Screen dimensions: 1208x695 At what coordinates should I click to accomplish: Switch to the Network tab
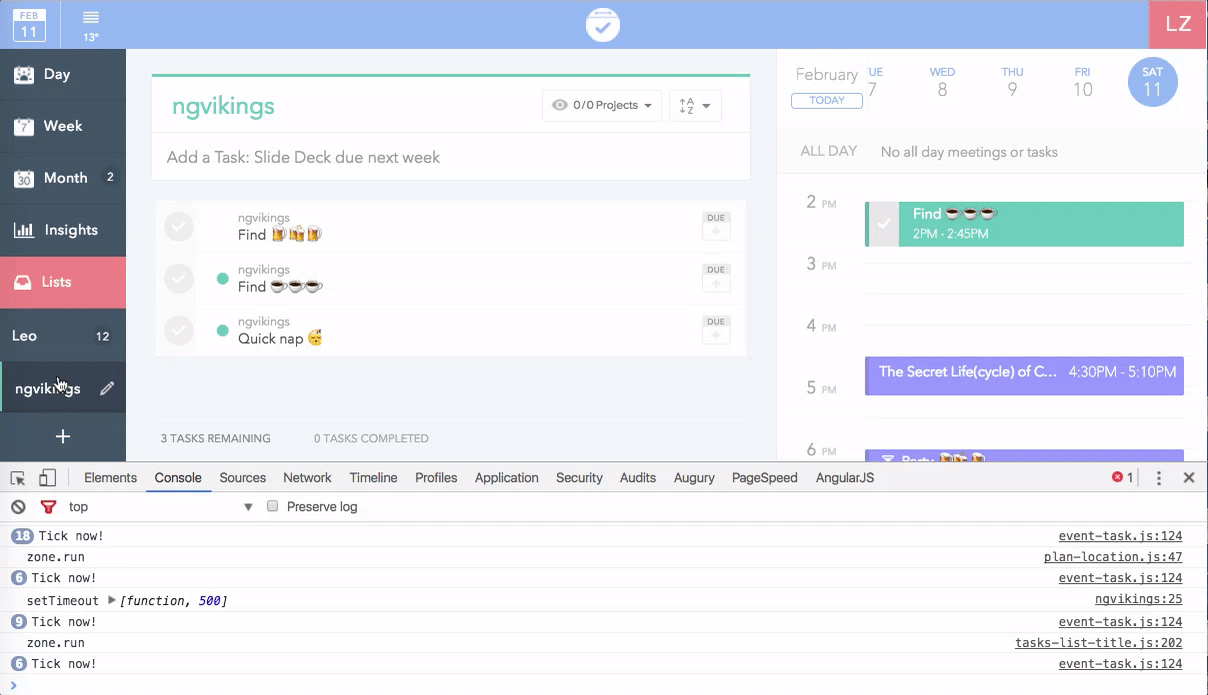(x=307, y=478)
